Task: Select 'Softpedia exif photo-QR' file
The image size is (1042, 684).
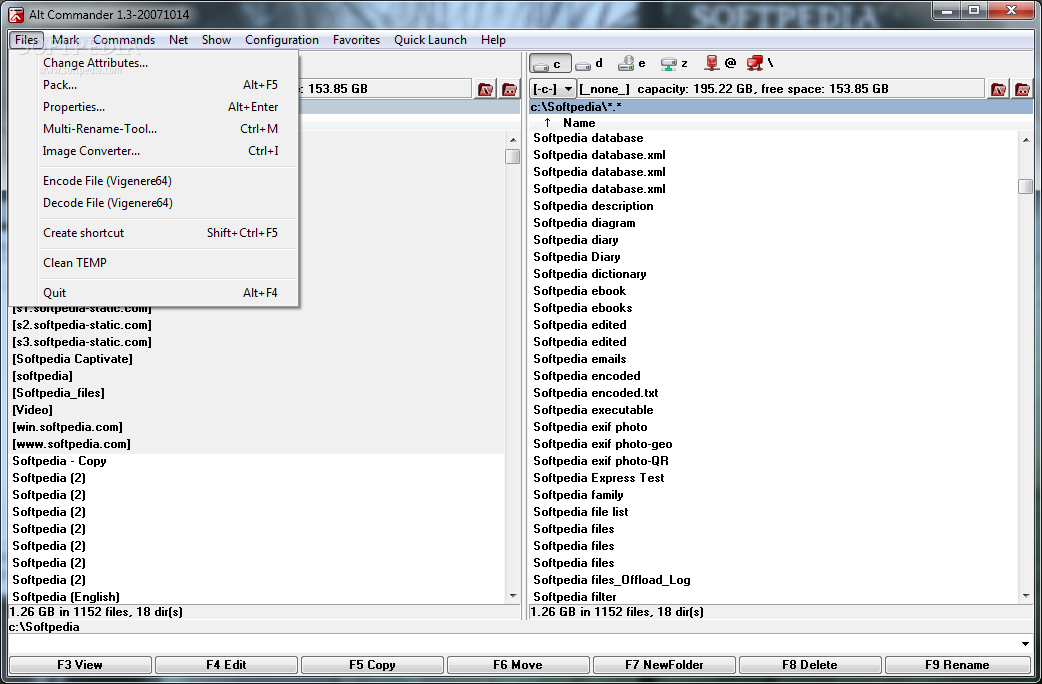Action: pyautogui.click(x=601, y=461)
